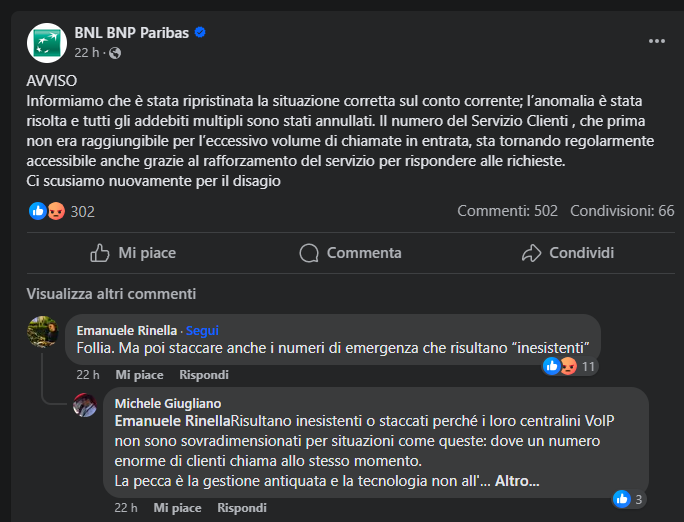The width and height of the screenshot is (684, 522).
Task: Like Emanuele Rinella's comment
Action: point(139,375)
